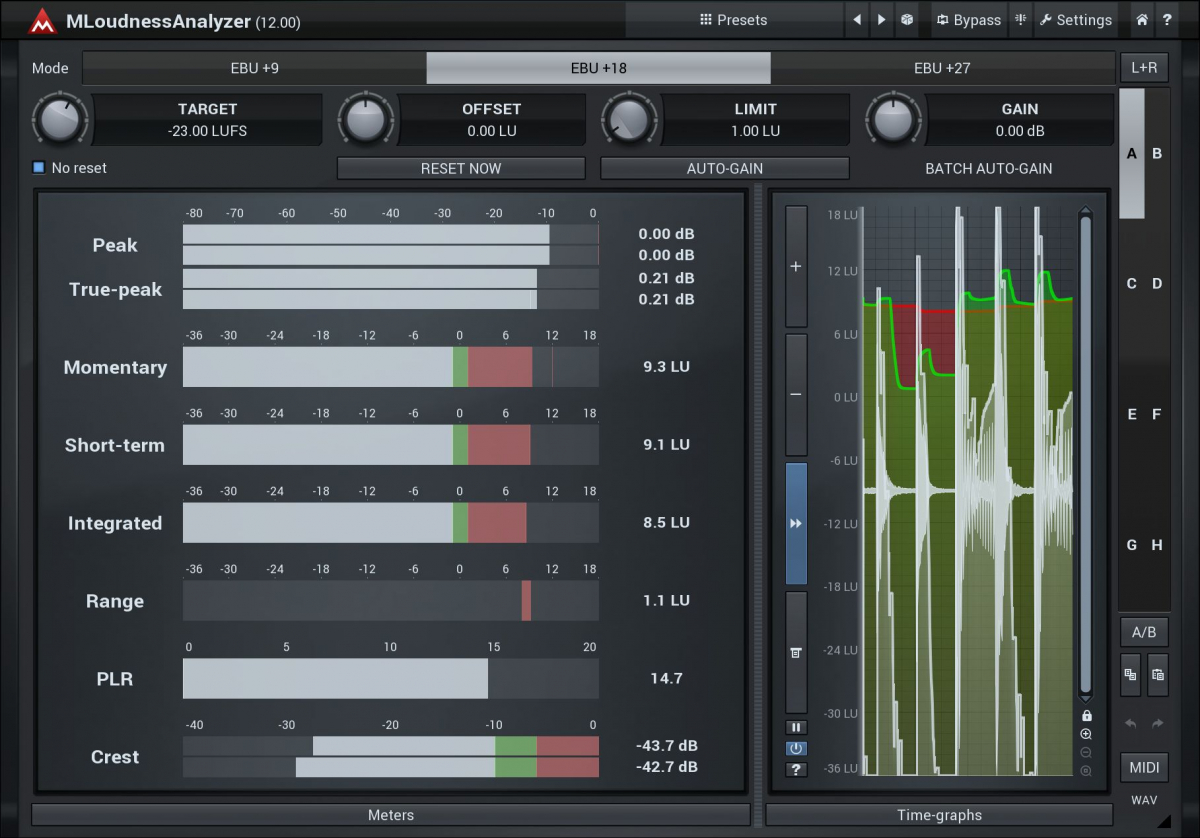Toggle the power button under the graph
Viewport: 1200px width, 838px height.
pyautogui.click(x=796, y=748)
